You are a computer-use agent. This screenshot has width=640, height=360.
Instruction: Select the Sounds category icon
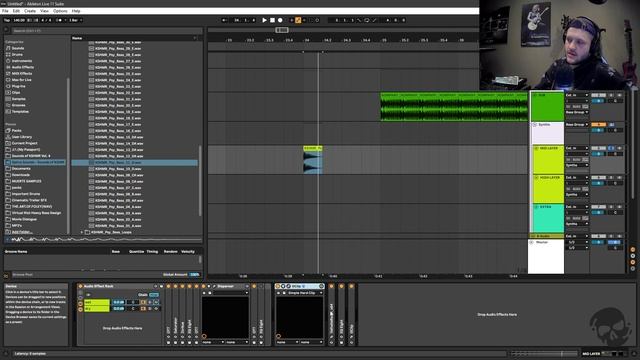pos(8,48)
